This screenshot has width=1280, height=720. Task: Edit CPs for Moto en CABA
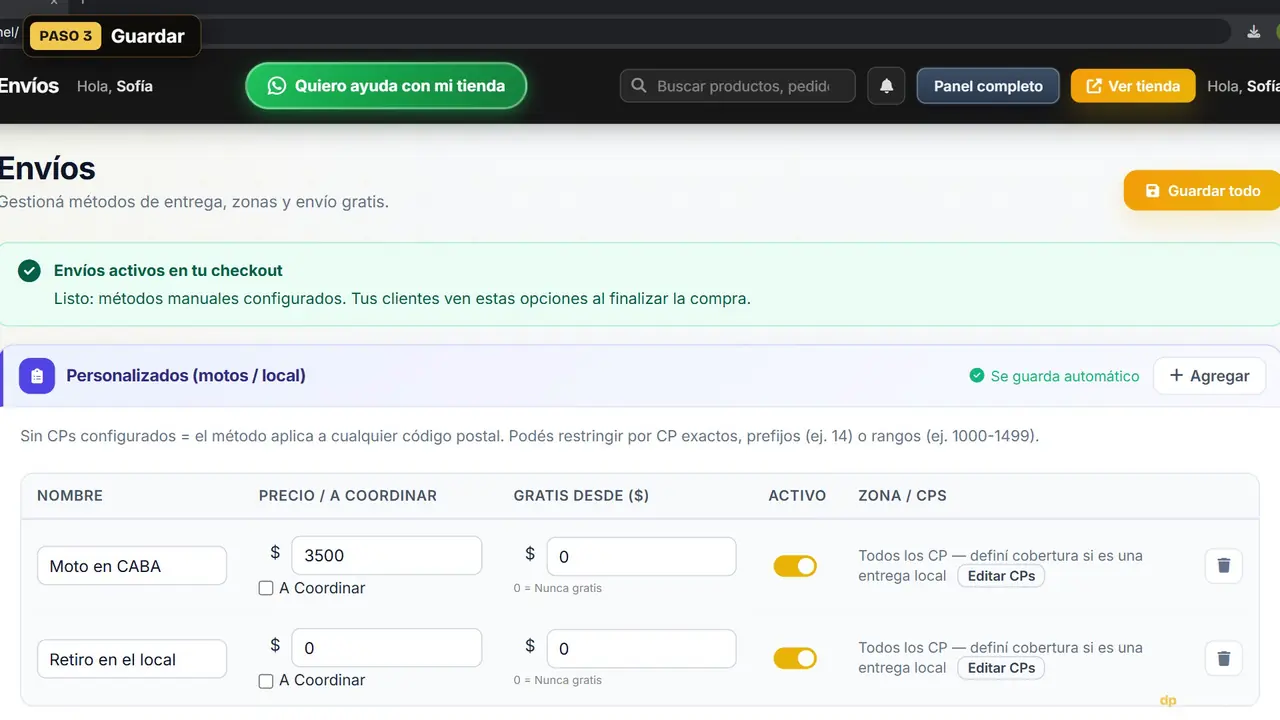pos(1001,576)
